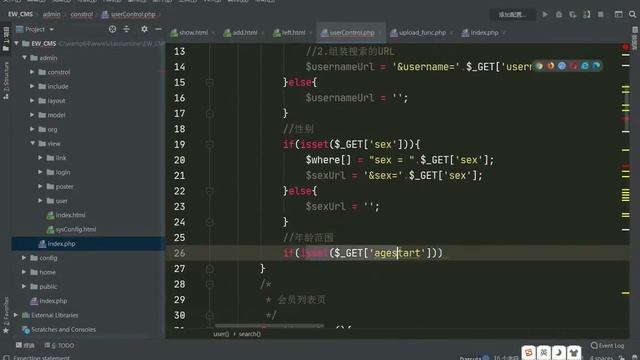Screen dimensions: 640x360
Task: Expand the model folder
Action: point(32,115)
